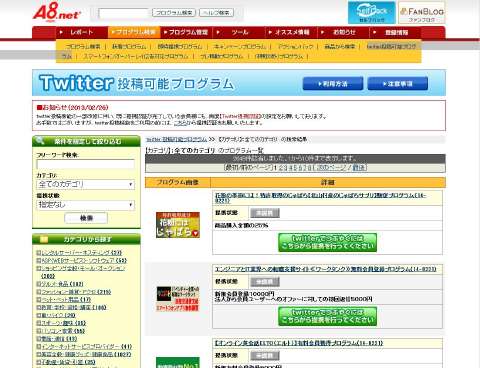Click the 検索 button in filter panel
Viewport: 480px width, 368px height.
[x=86, y=218]
